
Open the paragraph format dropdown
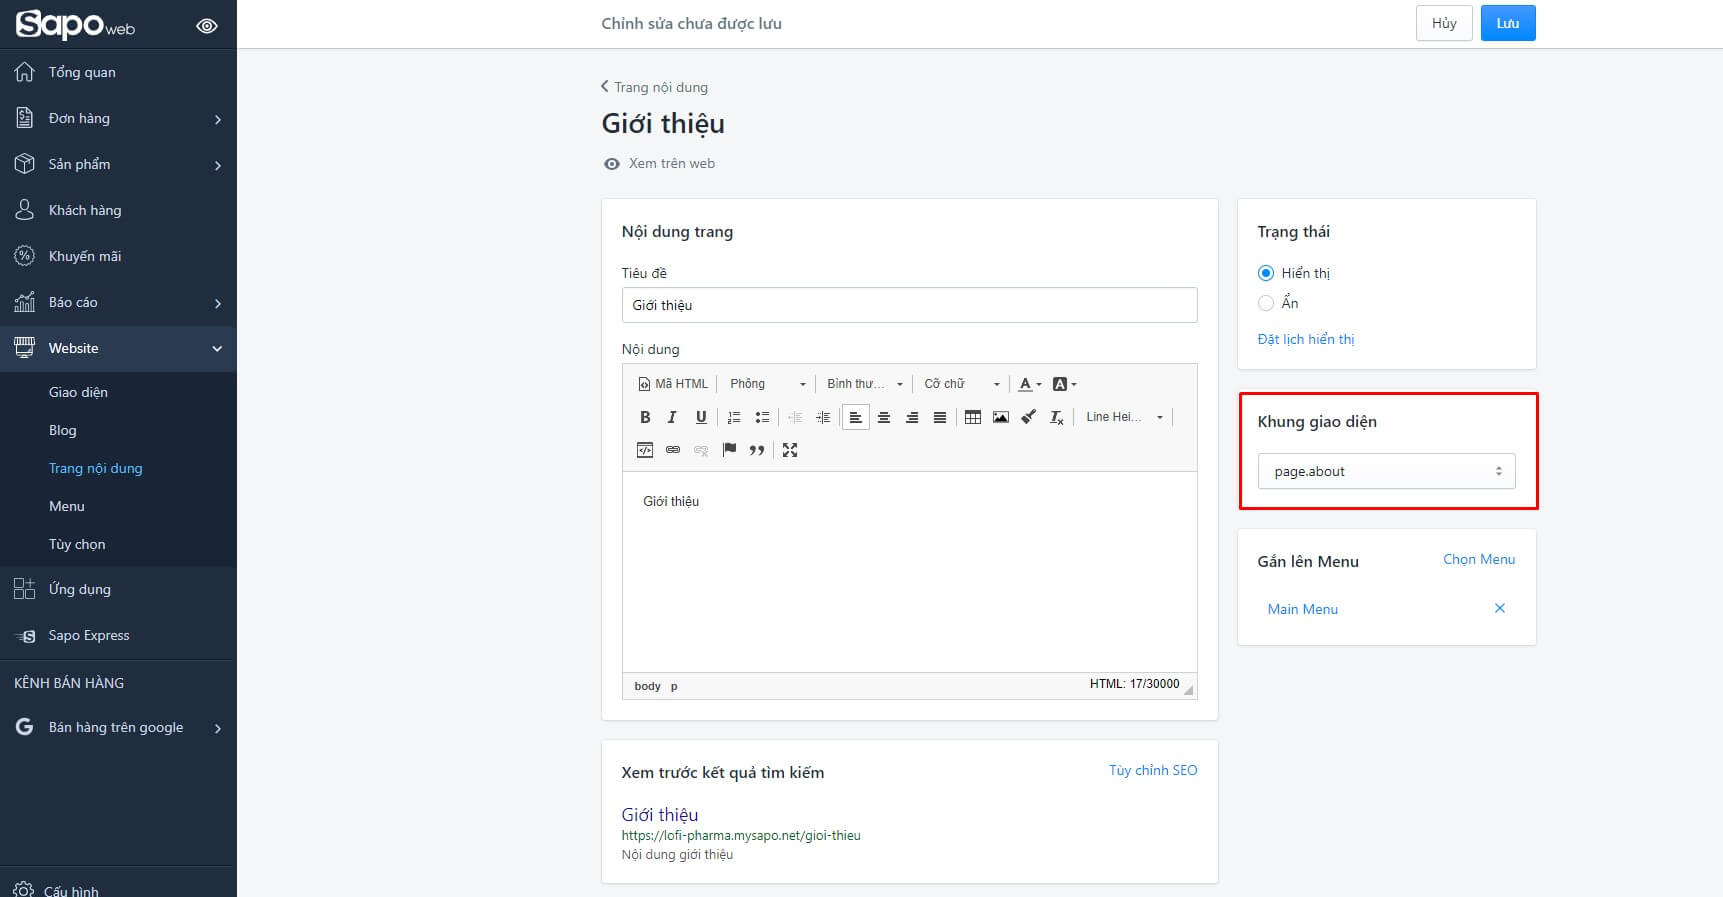click(x=865, y=384)
